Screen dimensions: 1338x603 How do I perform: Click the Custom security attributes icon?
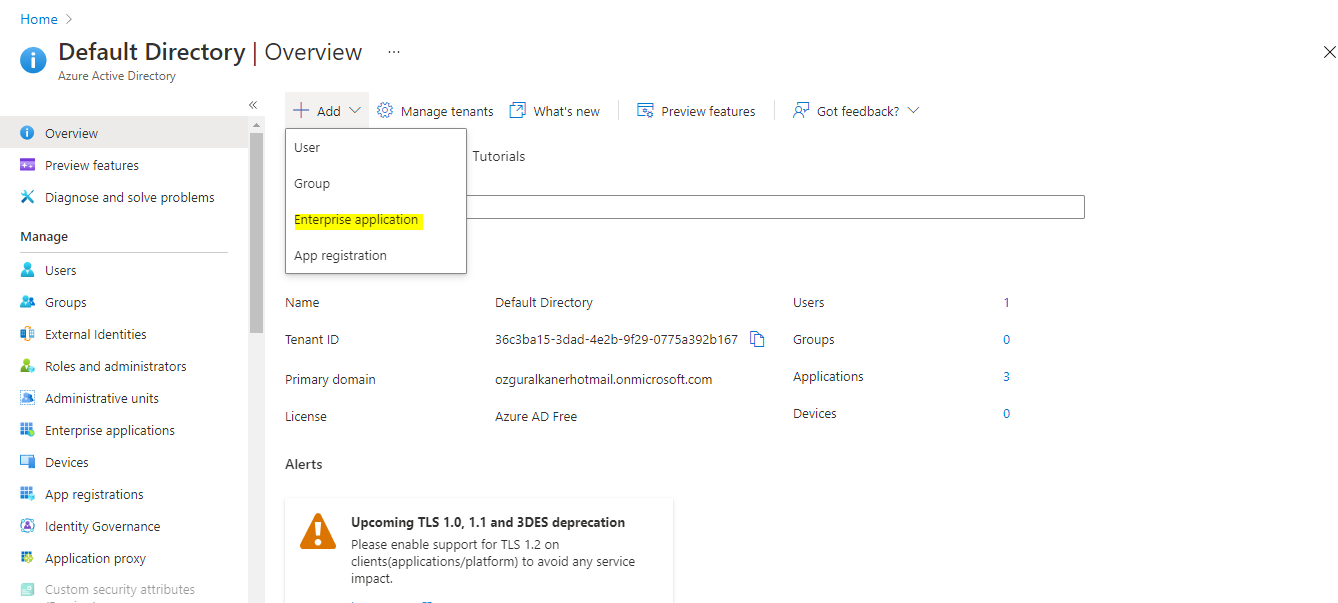tap(27, 590)
